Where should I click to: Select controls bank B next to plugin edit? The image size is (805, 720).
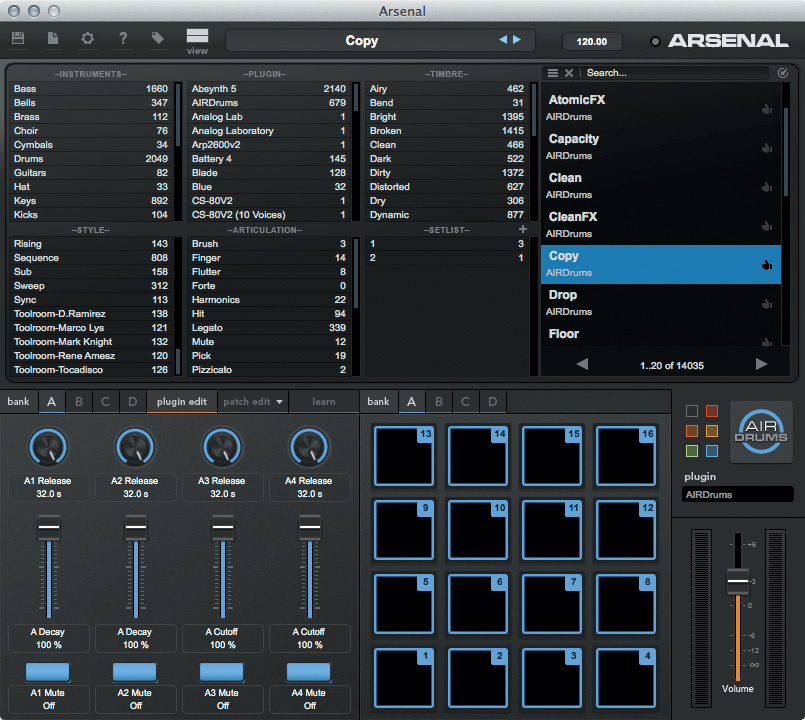coord(79,402)
